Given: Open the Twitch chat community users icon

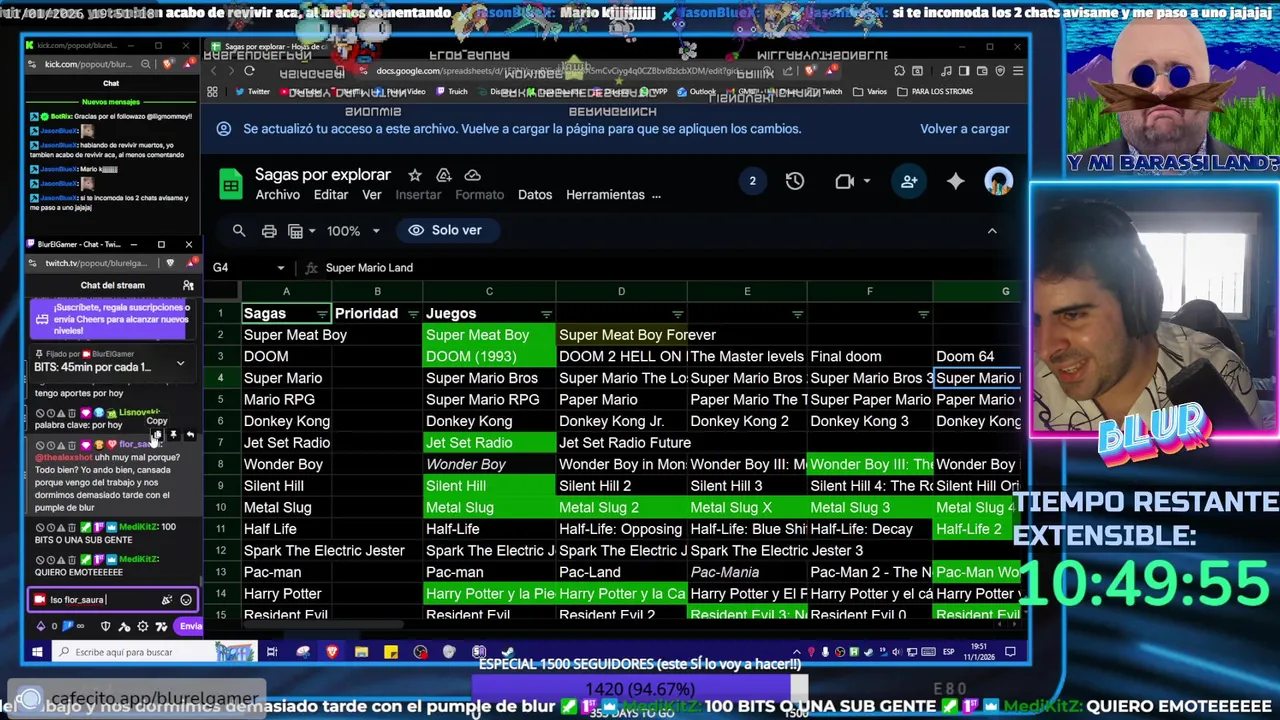Looking at the screenshot, I should (188, 285).
